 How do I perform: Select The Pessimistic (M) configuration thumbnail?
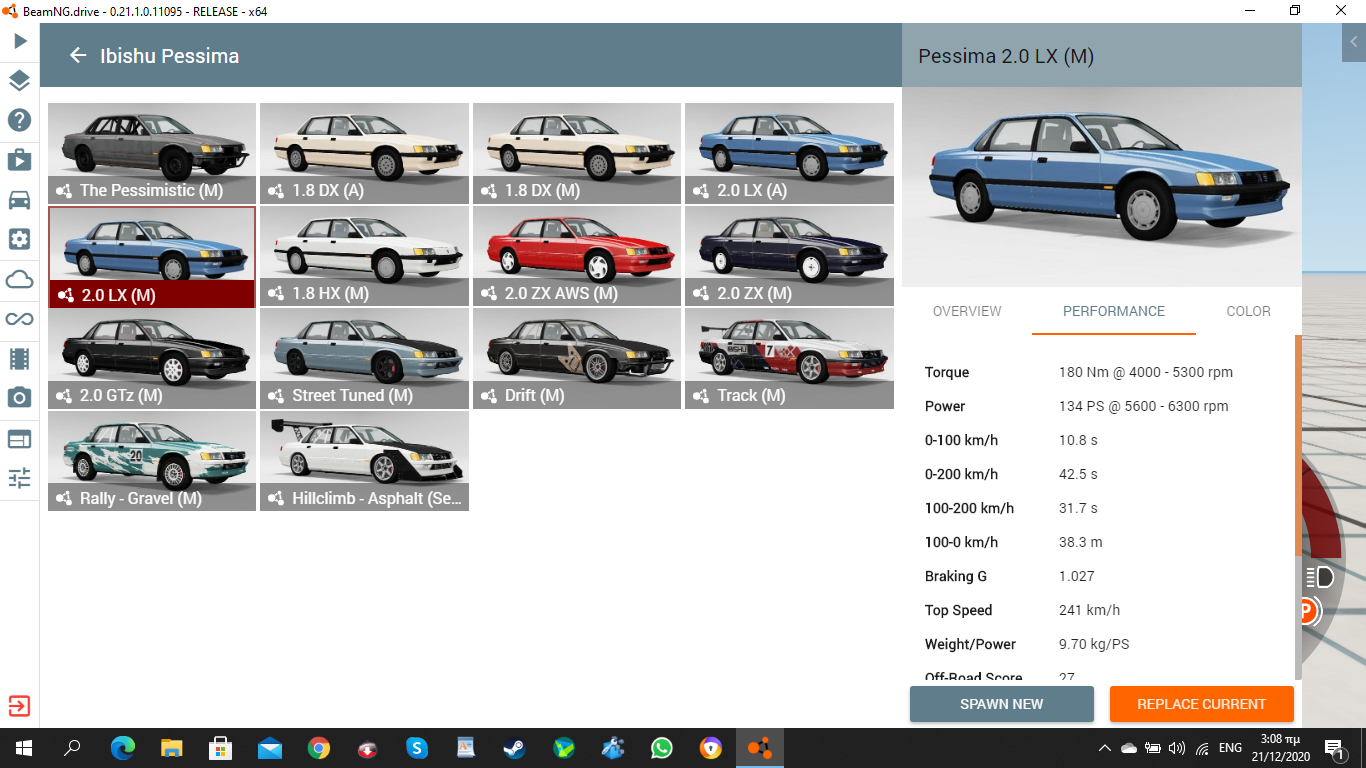152,154
